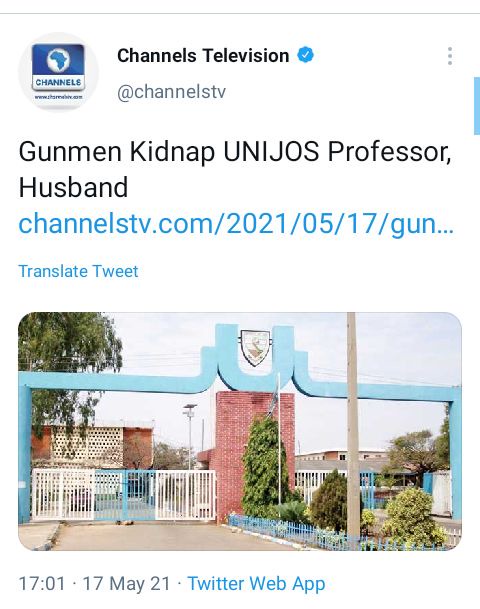Click the Channels Television display name
Viewport: 480px width, 609px height.
(203, 56)
